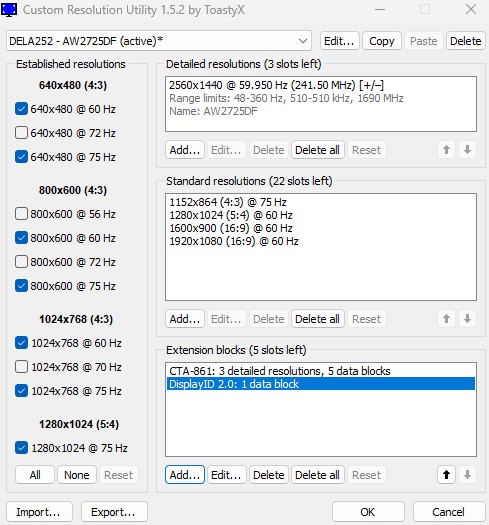Screen dimensions: 489x525
Task: Click Reset under Detailed resolutions list
Action: [x=366, y=150]
